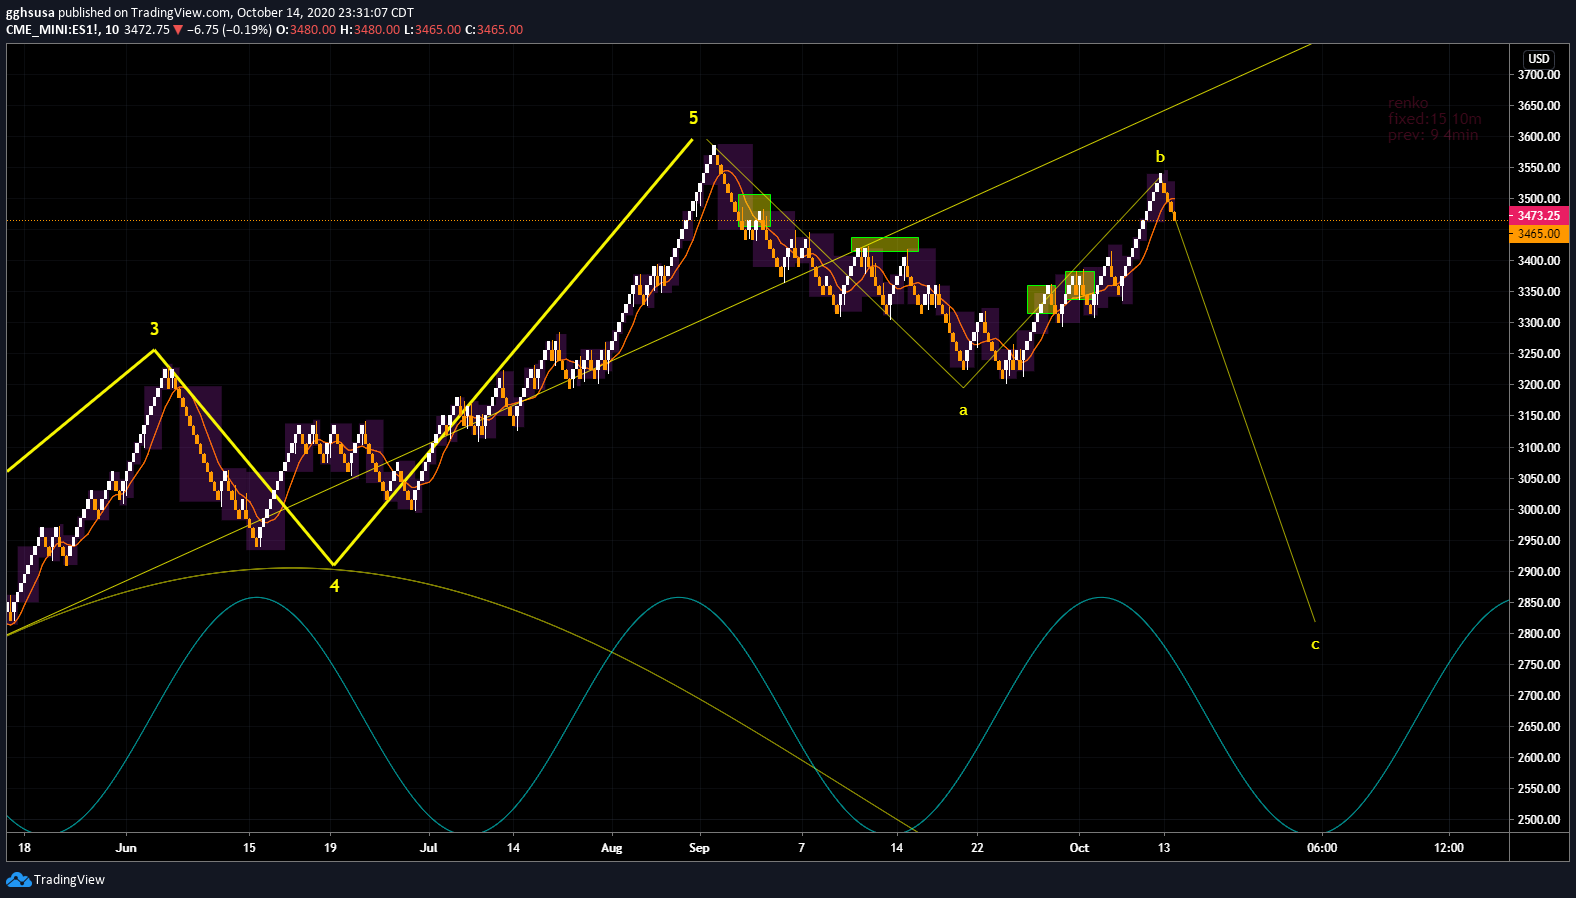This screenshot has width=1576, height=898.
Task: Click the Aug date axis label
Action: pyautogui.click(x=612, y=848)
